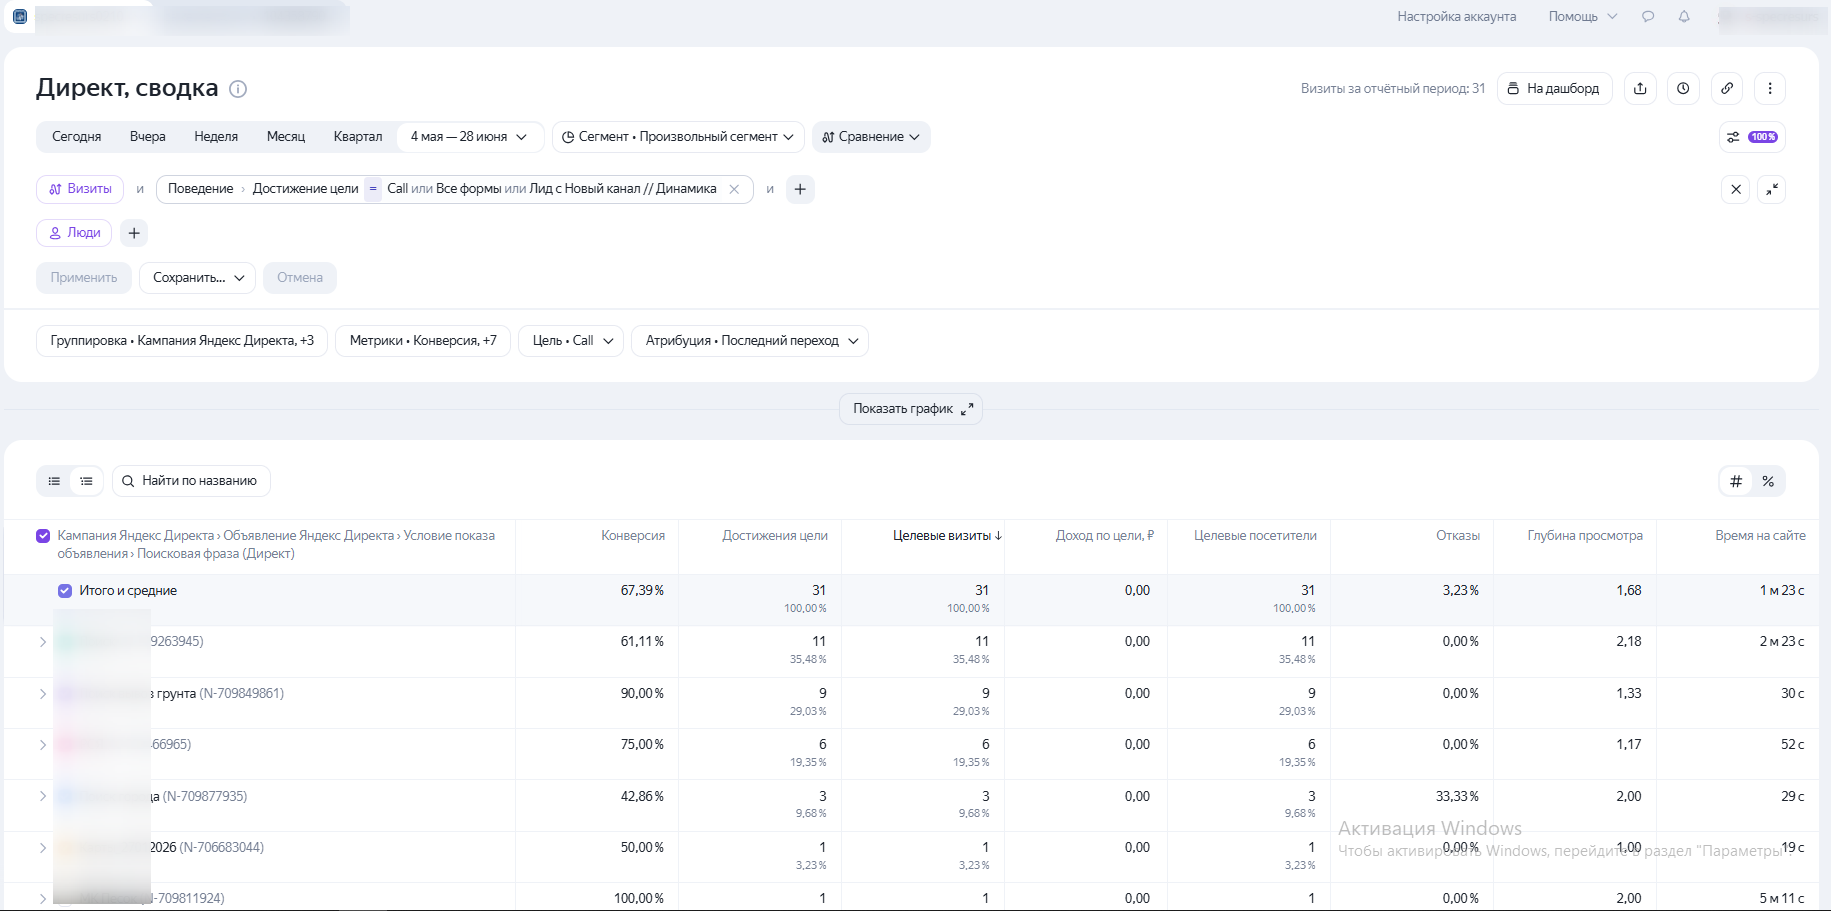Click the Отмена button
This screenshot has height=911, width=1831.
pos(300,278)
